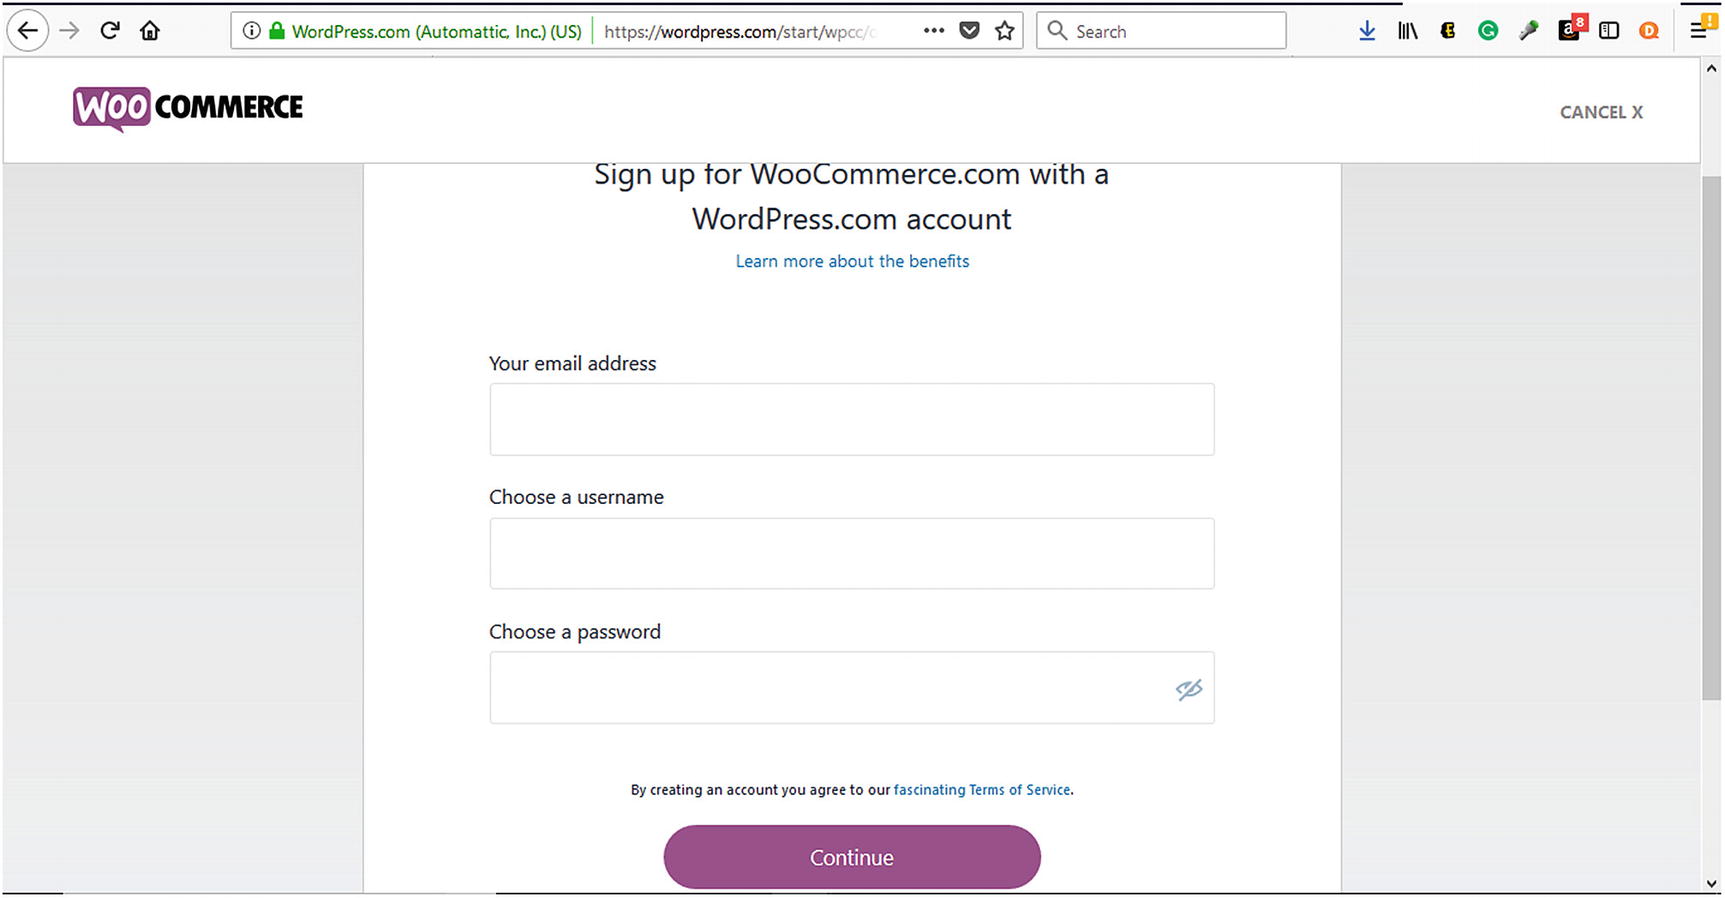Focus the Your email address field

[x=852, y=419]
